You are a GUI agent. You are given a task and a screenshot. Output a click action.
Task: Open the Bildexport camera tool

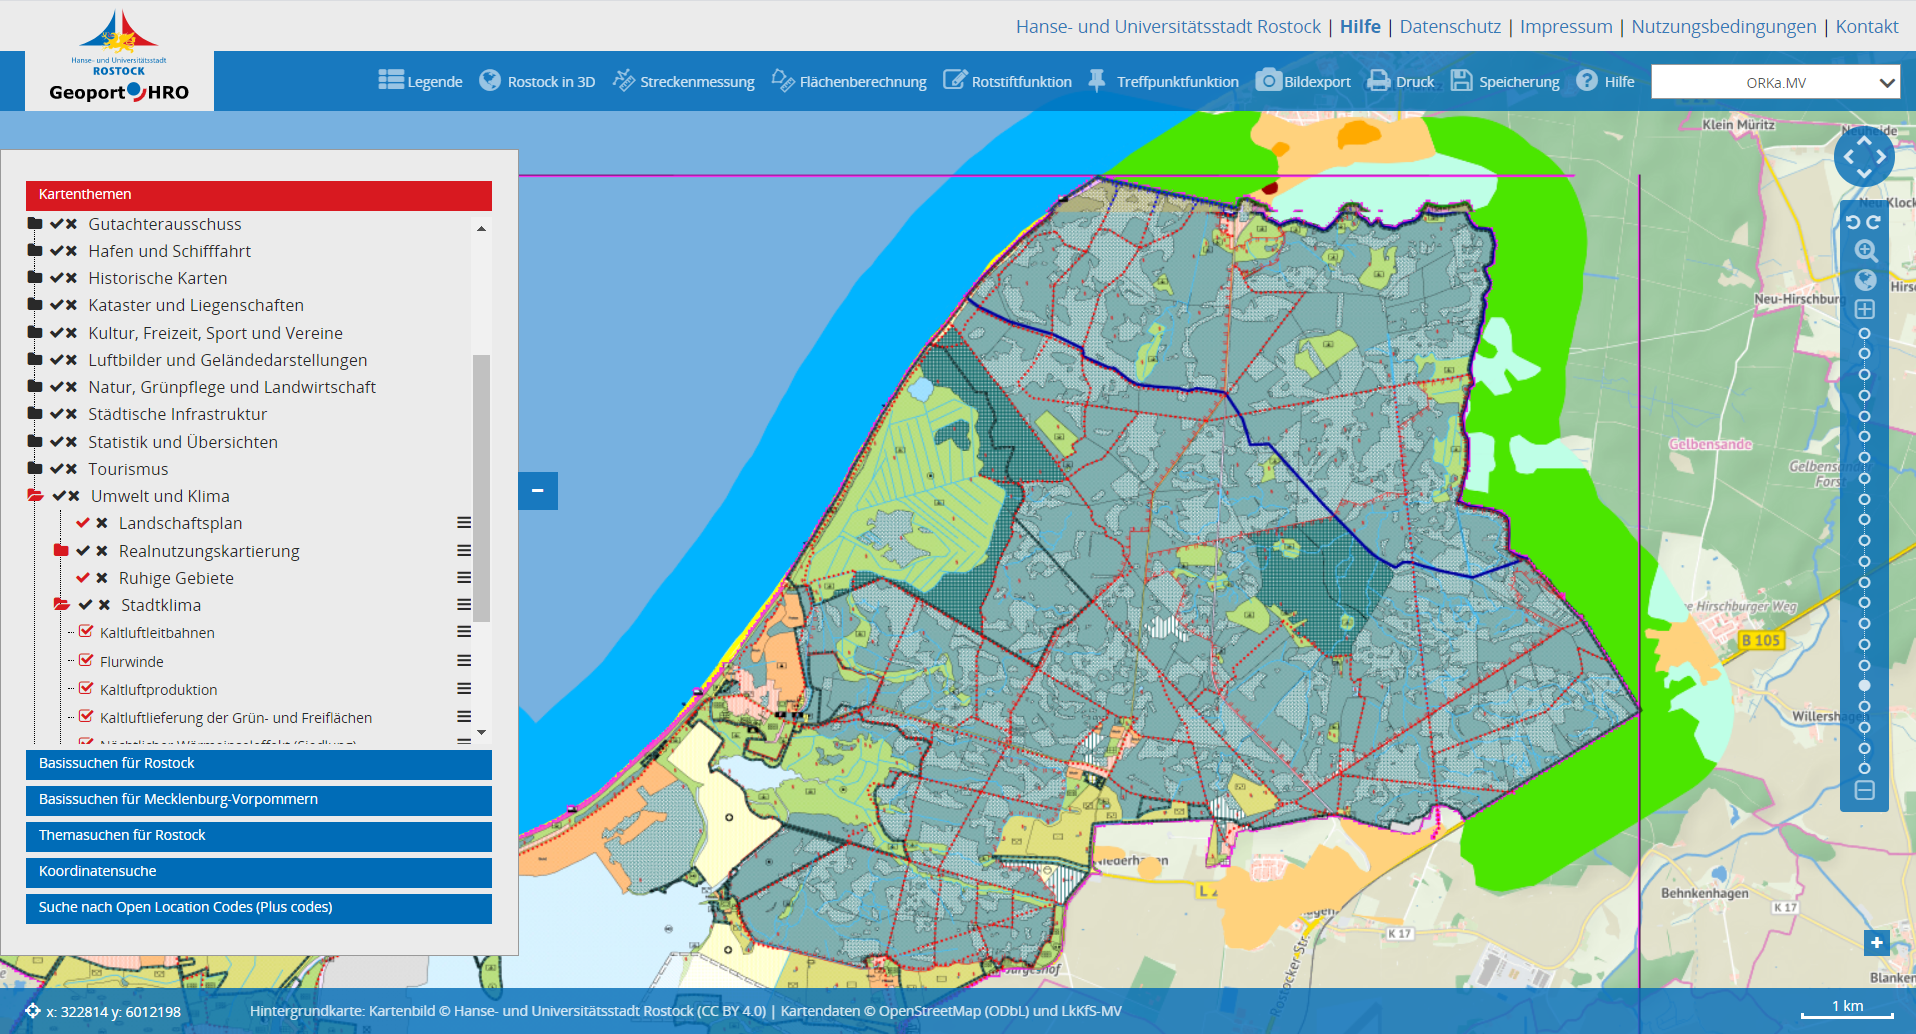tap(1303, 81)
